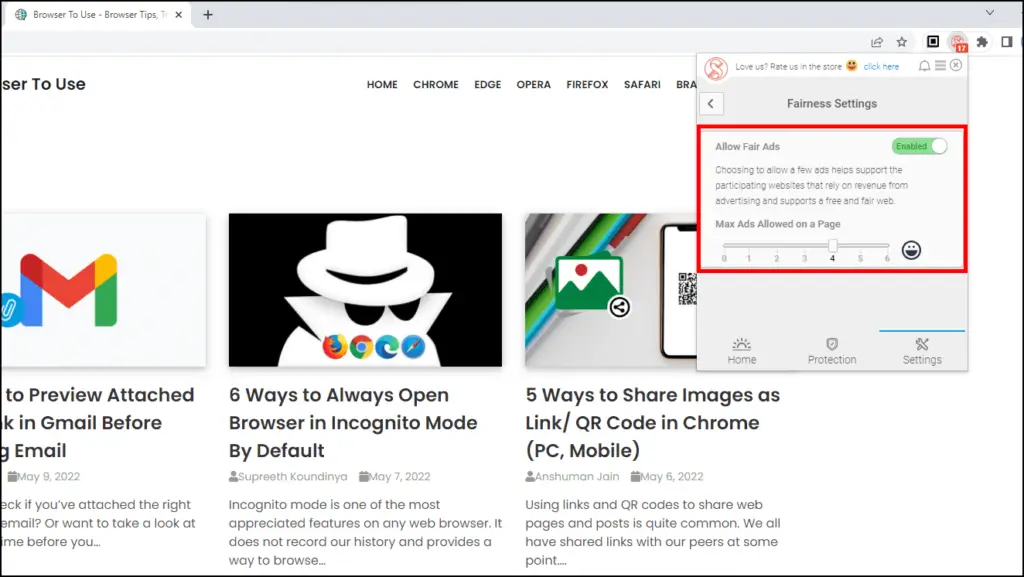The image size is (1024, 577).
Task: Switch to the Home tab in popup
Action: click(x=742, y=351)
